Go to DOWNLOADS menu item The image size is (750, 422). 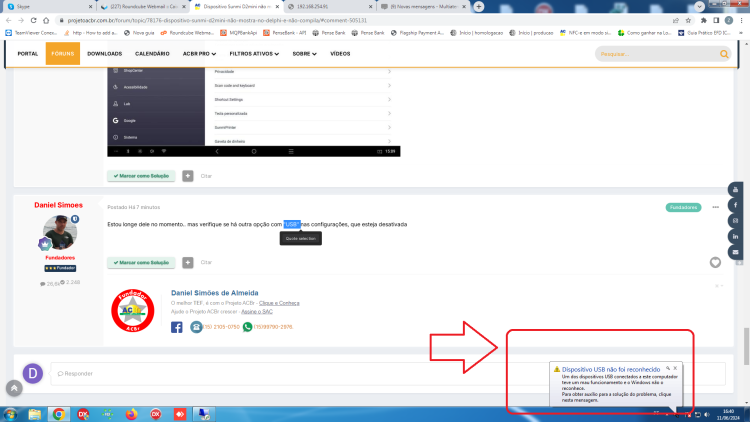[105, 54]
